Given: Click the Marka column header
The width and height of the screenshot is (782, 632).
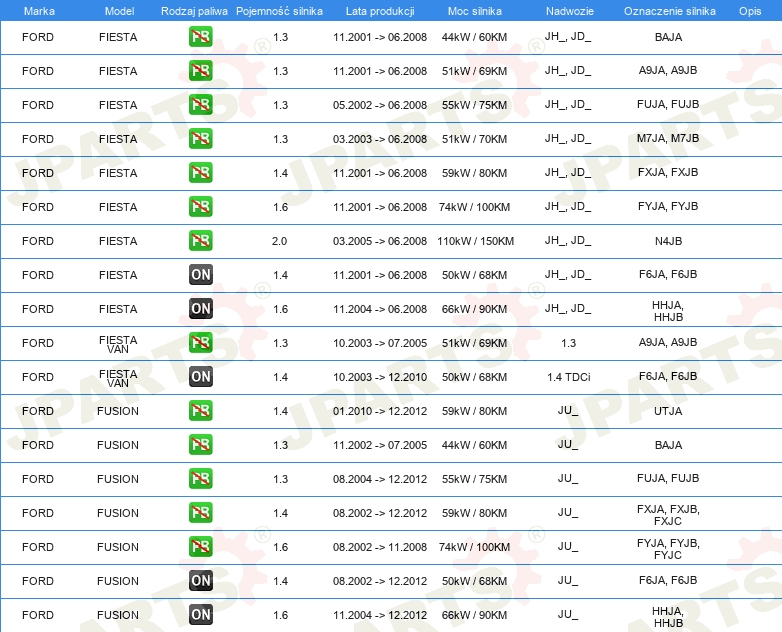Looking at the screenshot, I should [39, 11].
